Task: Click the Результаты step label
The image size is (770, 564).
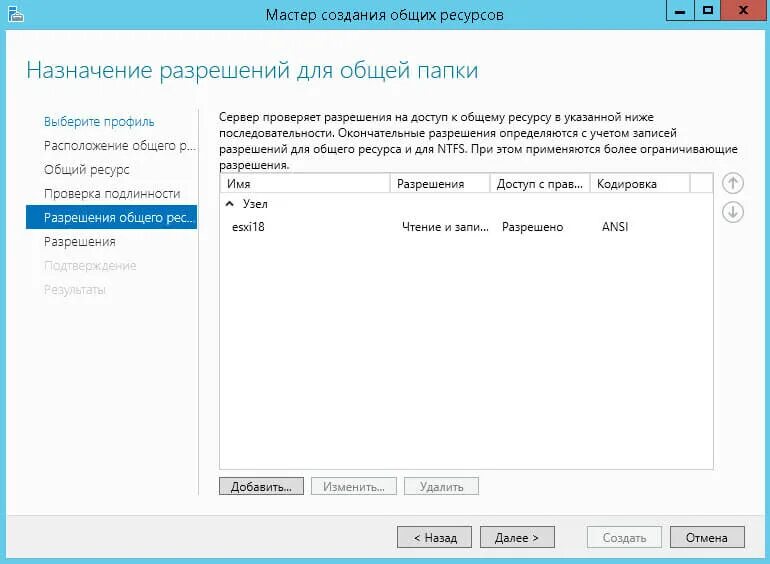Action: coord(75,290)
